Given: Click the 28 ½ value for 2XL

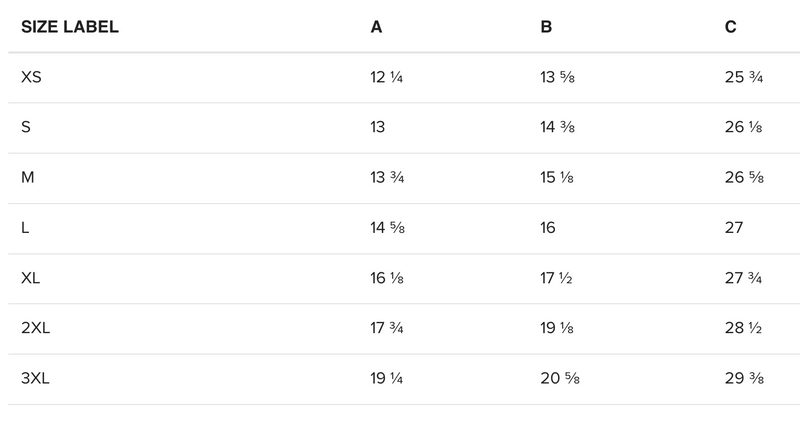Looking at the screenshot, I should click(x=743, y=328).
